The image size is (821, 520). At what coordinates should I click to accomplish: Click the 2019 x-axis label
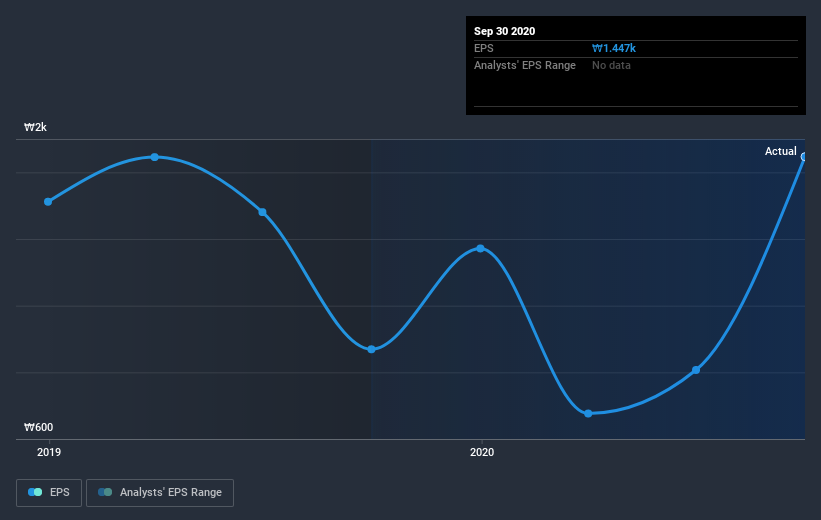tap(49, 452)
